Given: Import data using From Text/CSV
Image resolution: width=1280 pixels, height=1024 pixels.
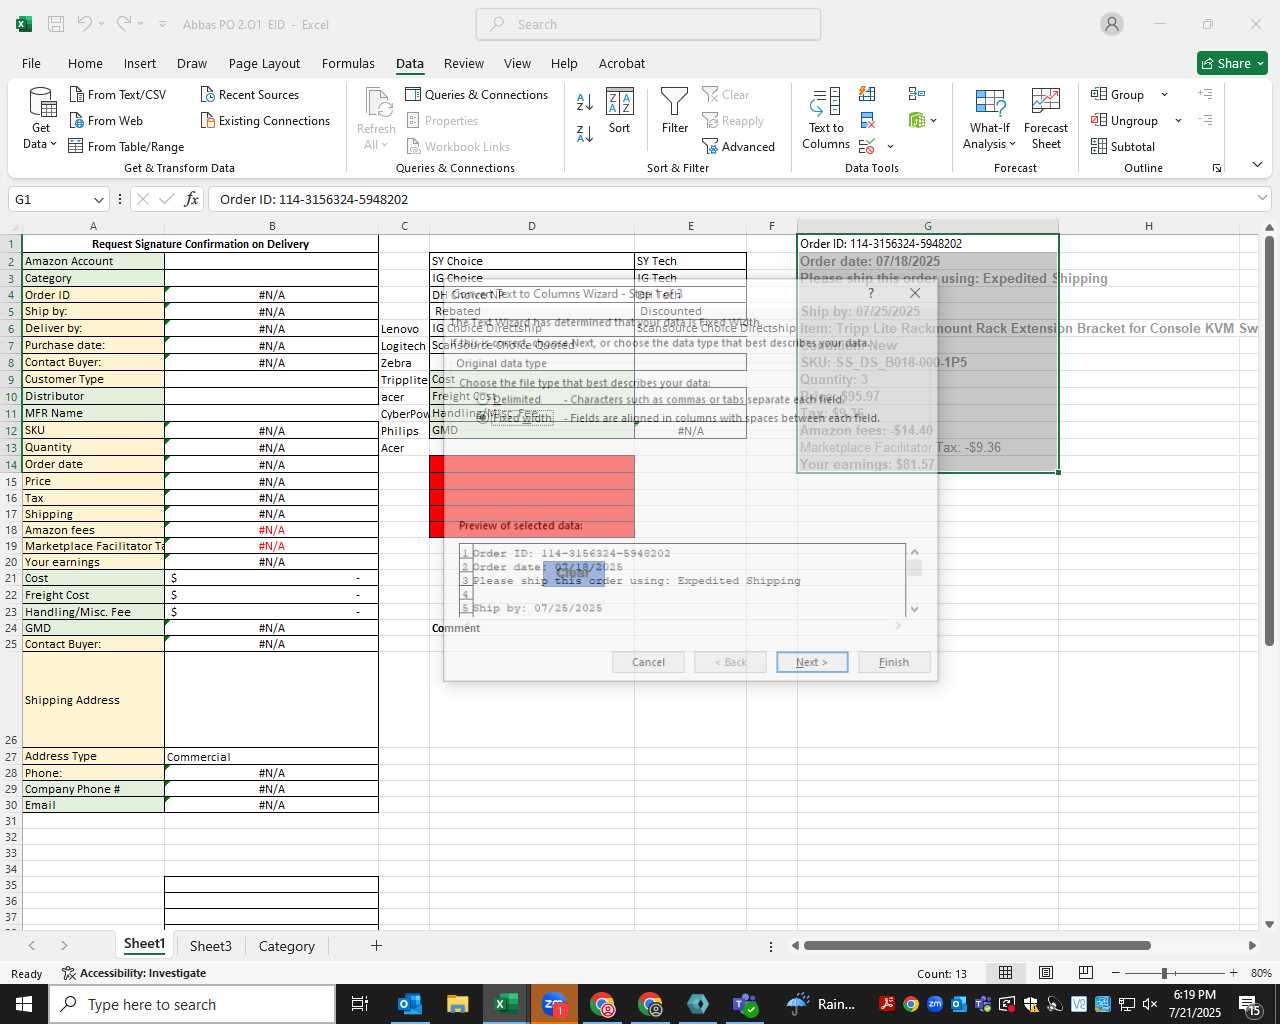Looking at the screenshot, I should point(118,94).
